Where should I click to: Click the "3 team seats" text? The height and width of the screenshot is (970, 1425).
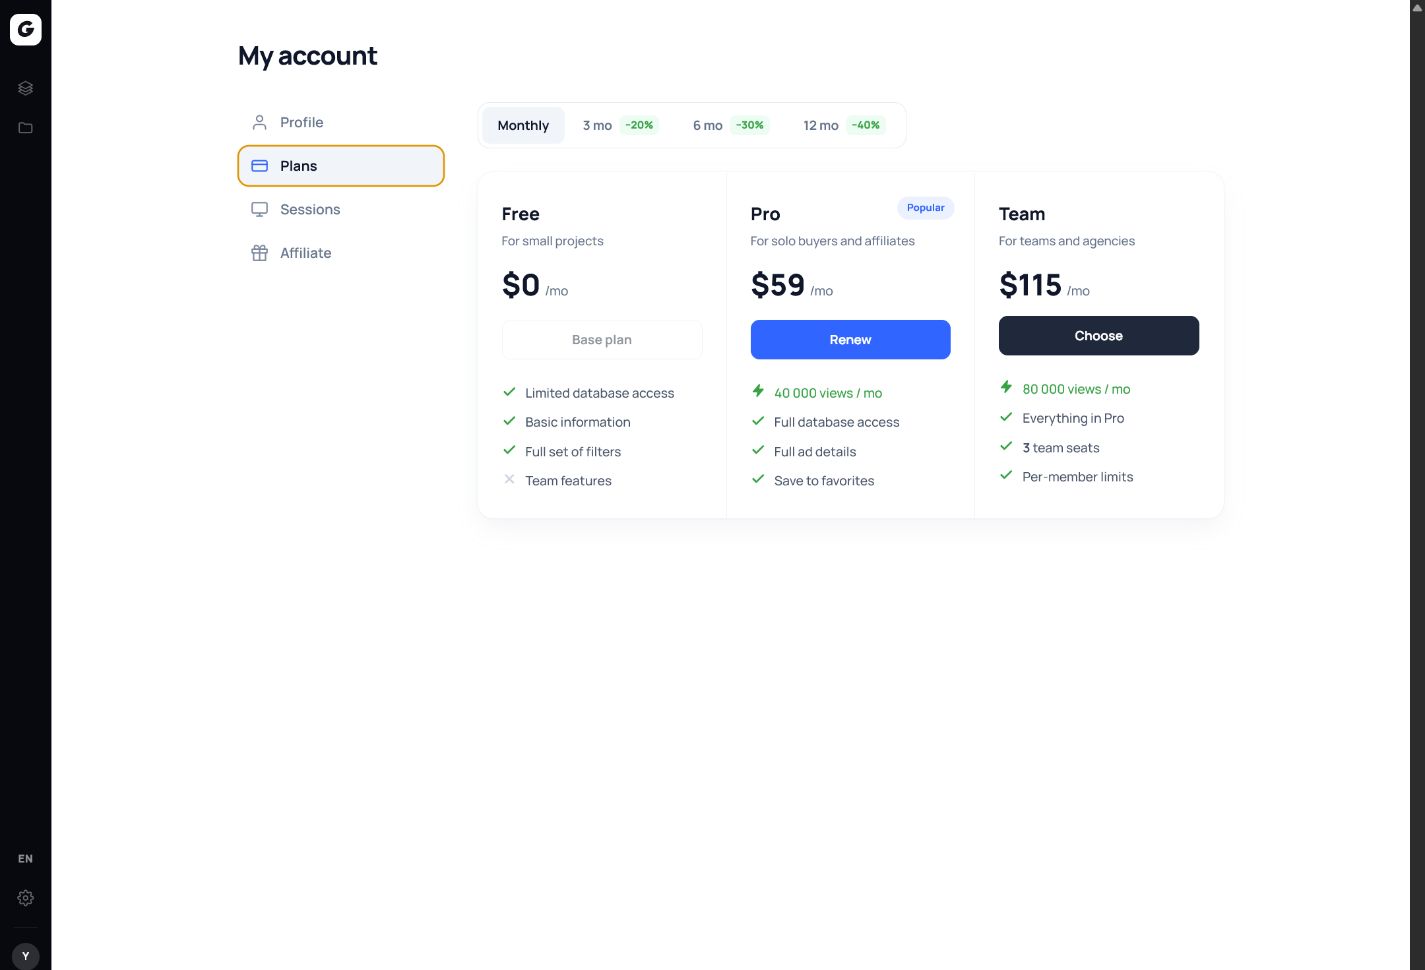(1061, 448)
